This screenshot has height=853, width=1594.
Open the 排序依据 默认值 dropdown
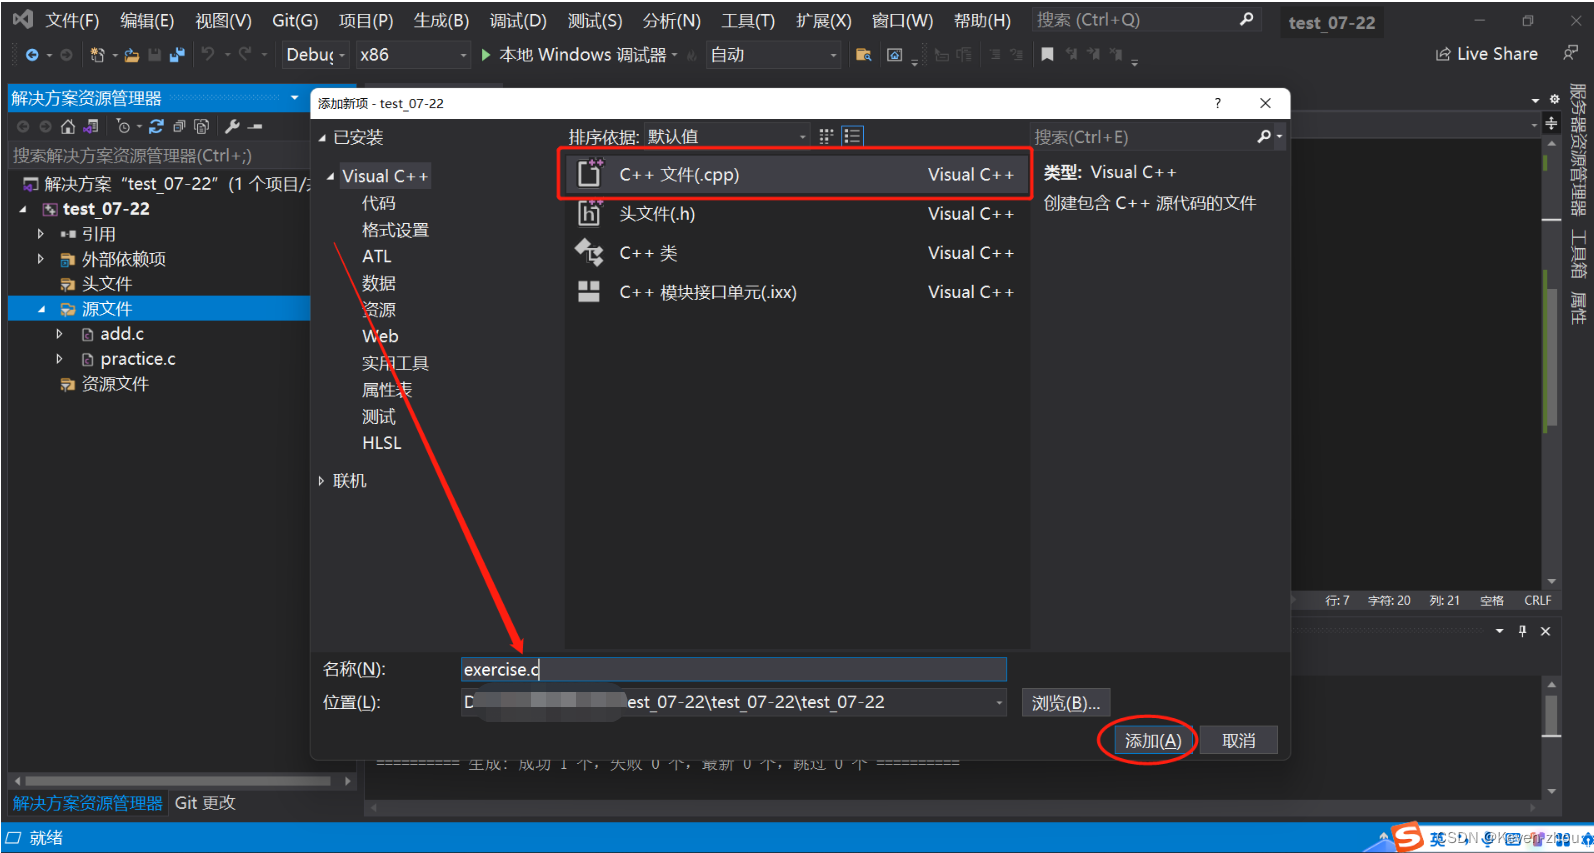click(x=727, y=137)
